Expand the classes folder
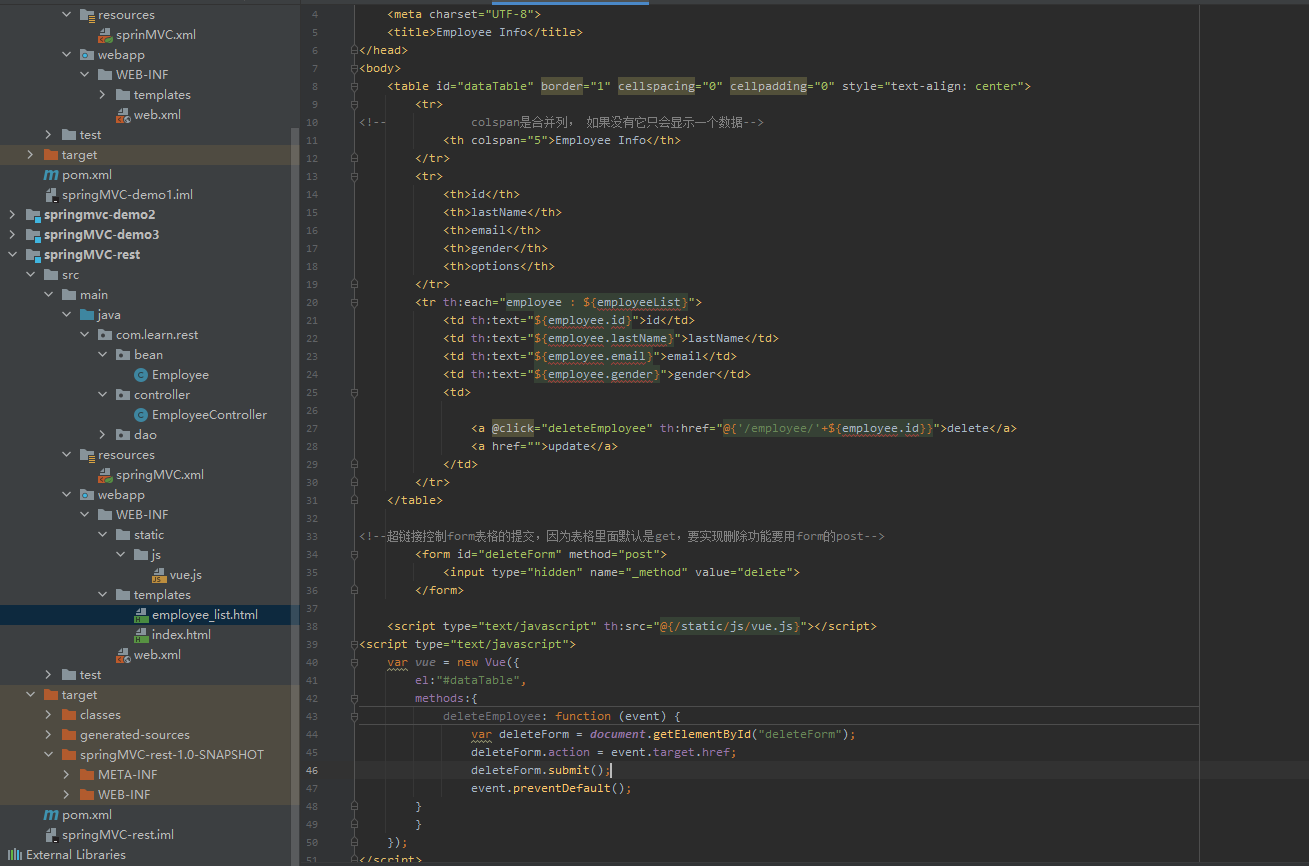 click(48, 715)
